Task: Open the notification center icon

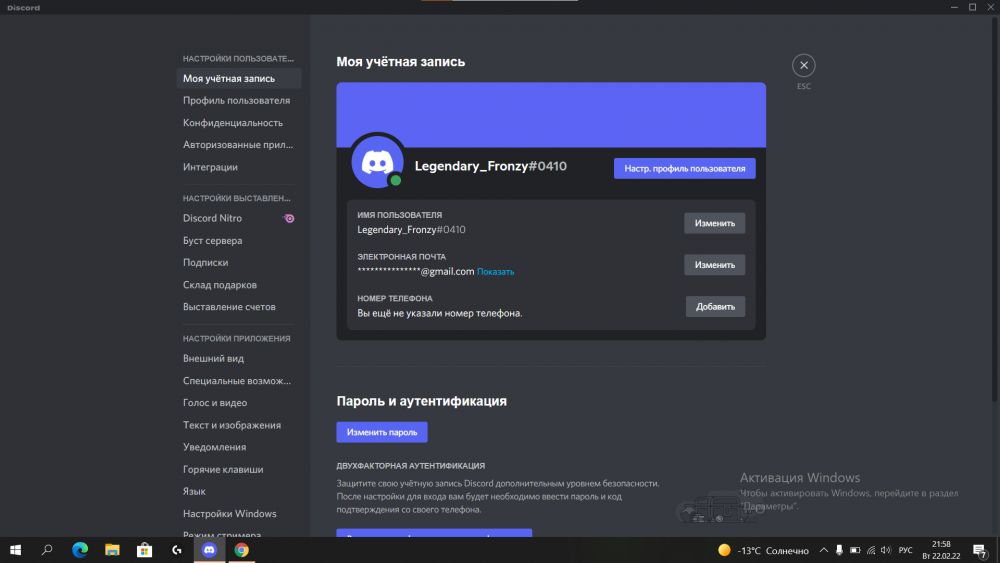Action: click(x=980, y=550)
